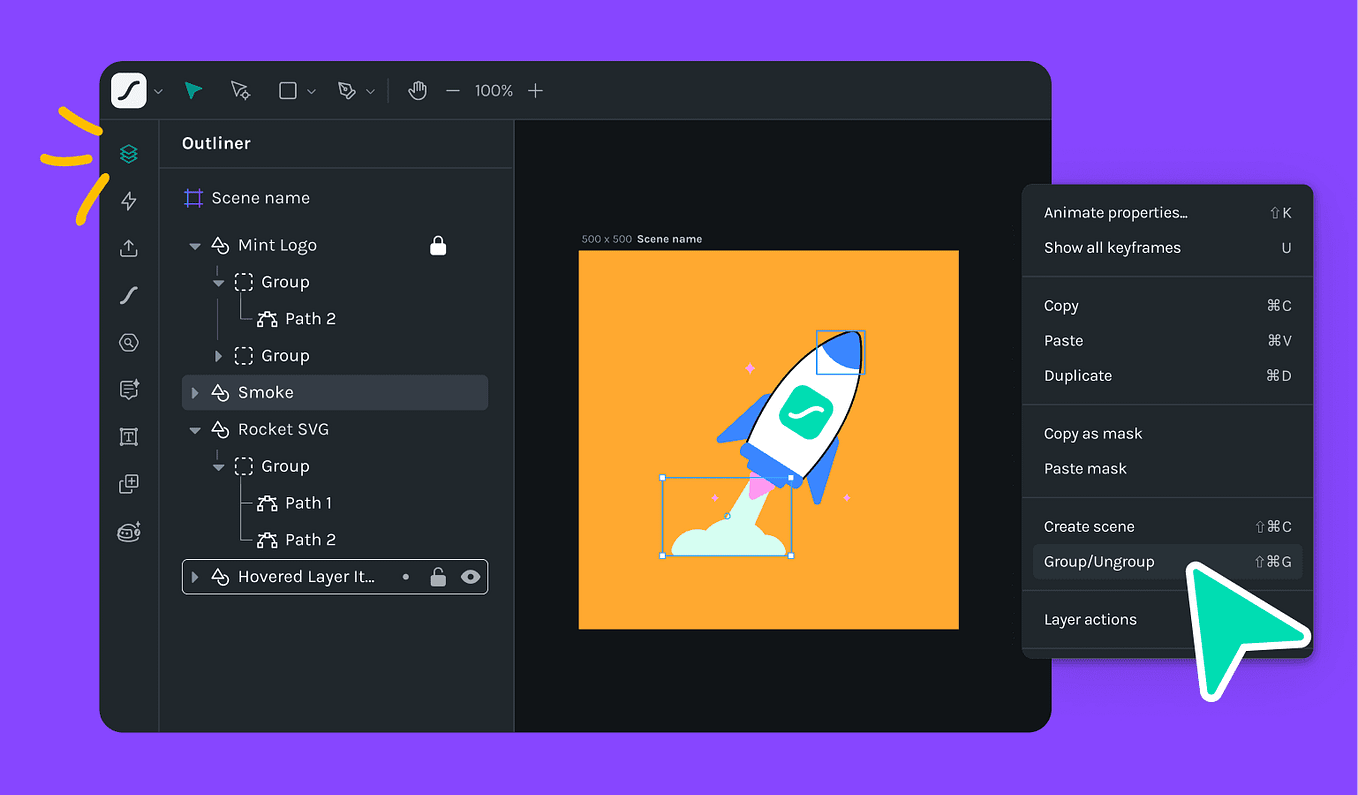The width and height of the screenshot is (1358, 795).
Task: Select the move/selection arrow tool
Action: coord(192,90)
